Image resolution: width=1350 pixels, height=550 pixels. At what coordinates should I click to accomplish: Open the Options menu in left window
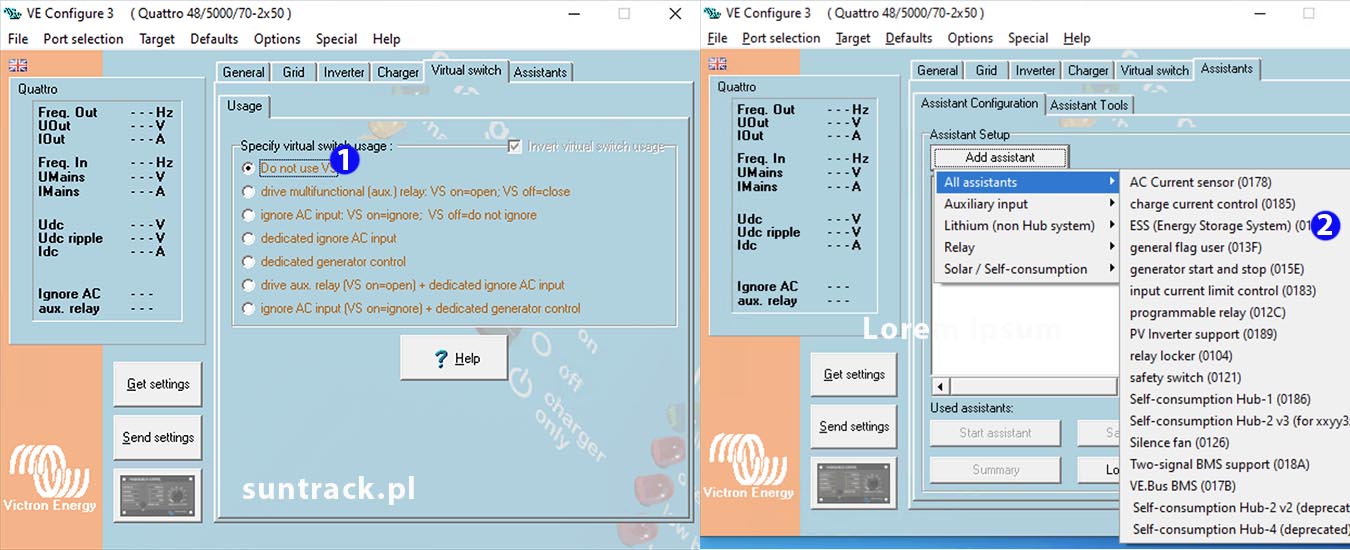coord(277,39)
